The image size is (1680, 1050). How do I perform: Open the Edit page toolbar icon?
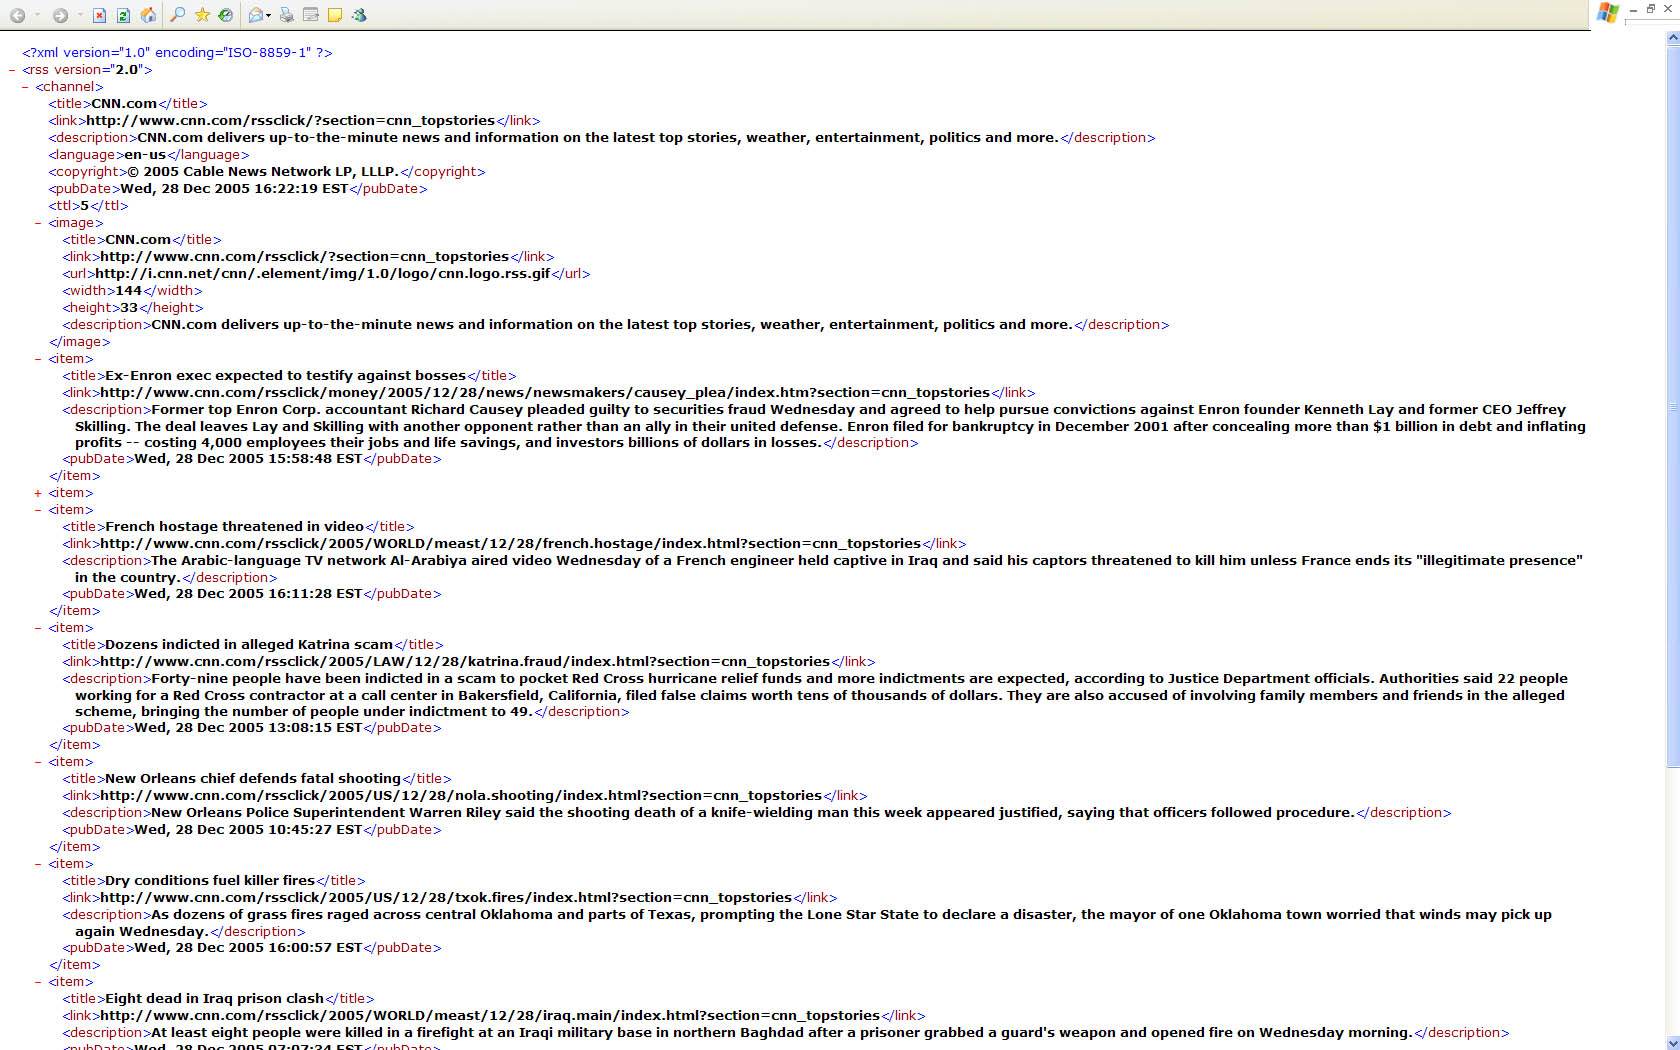[311, 15]
